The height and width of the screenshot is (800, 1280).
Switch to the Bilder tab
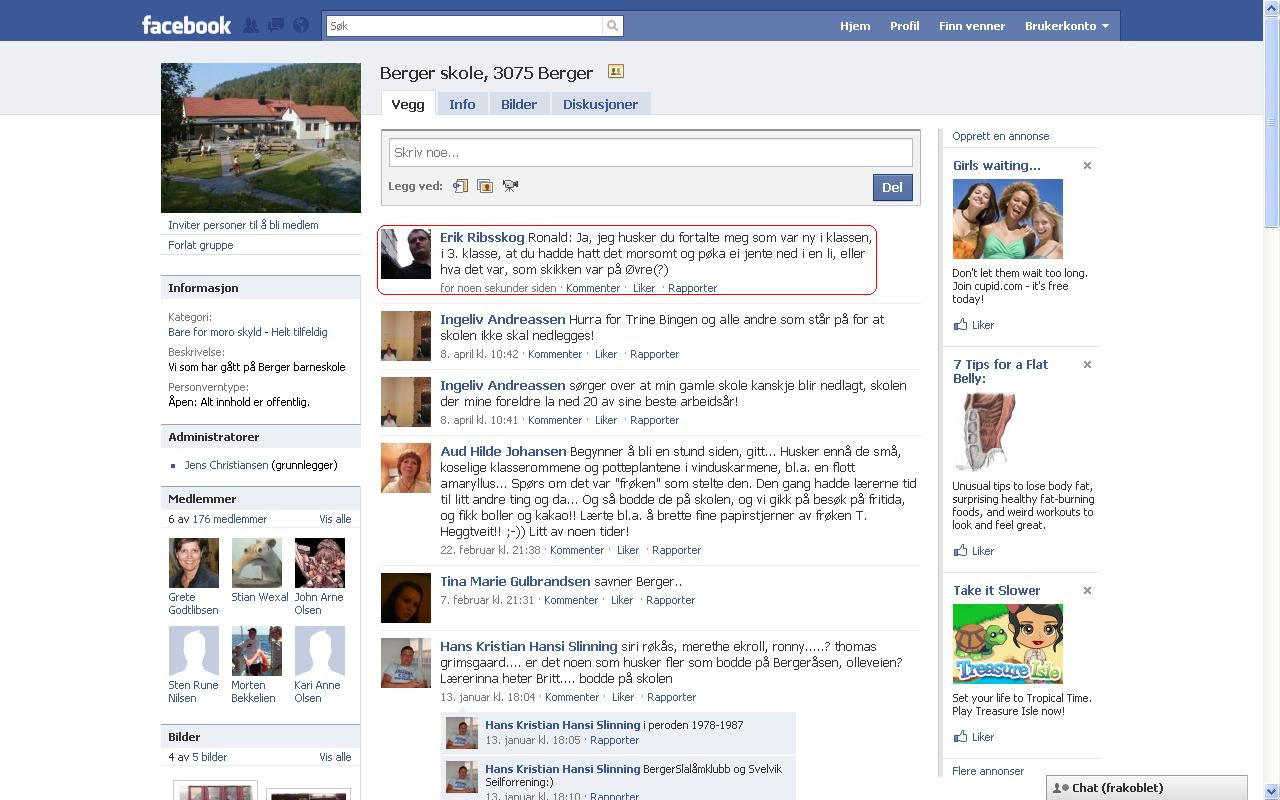tap(519, 104)
